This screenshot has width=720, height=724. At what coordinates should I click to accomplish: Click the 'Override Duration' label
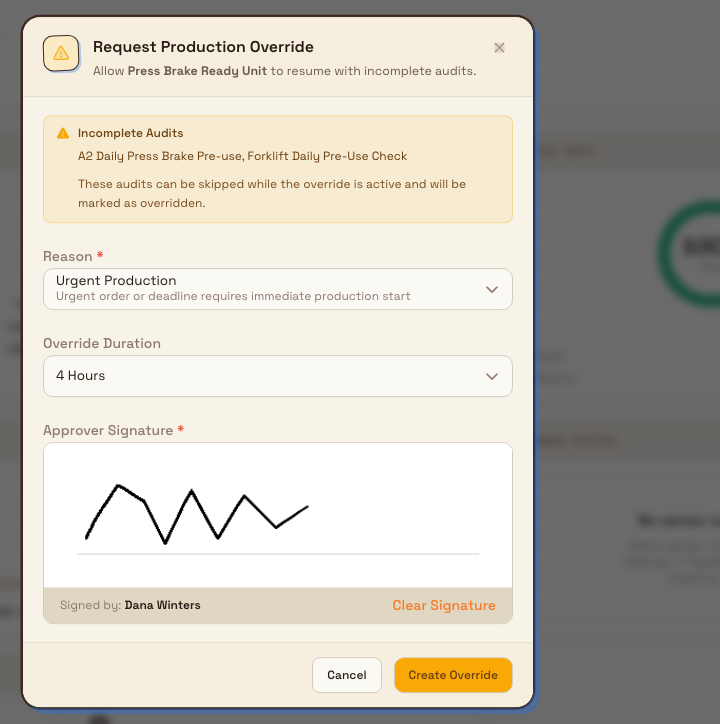(102, 343)
